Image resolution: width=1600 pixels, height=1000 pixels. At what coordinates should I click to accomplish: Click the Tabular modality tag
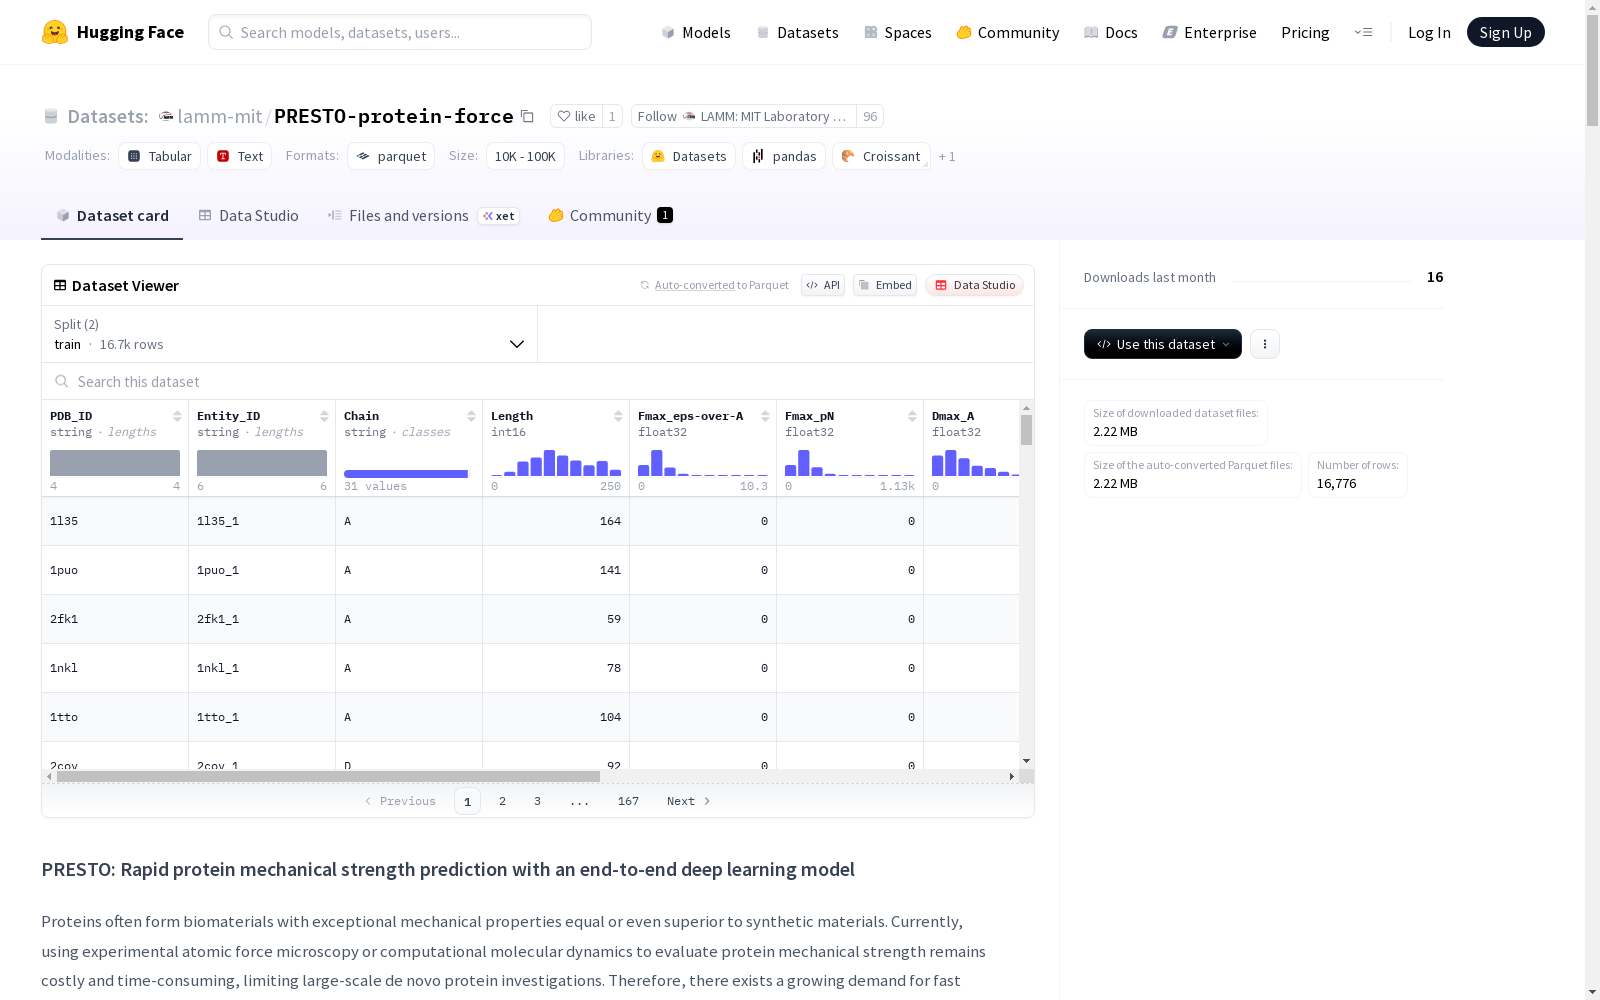click(x=160, y=156)
